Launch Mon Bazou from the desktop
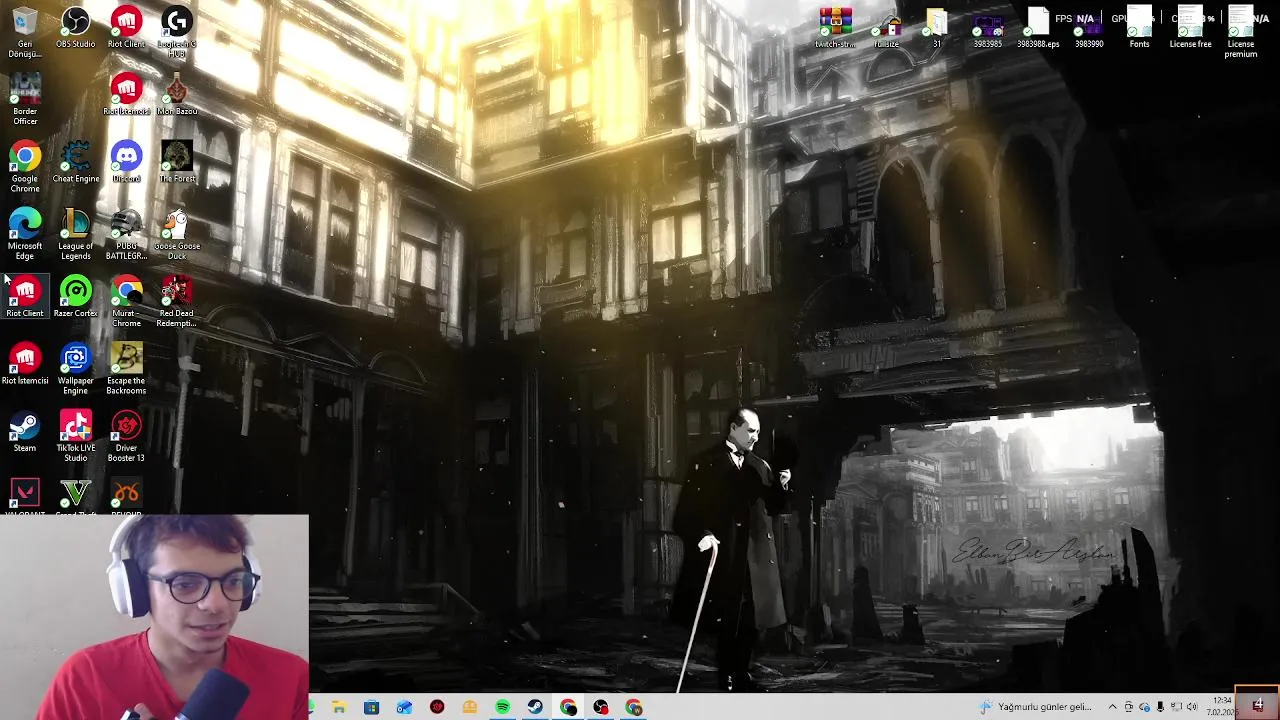 pyautogui.click(x=177, y=94)
